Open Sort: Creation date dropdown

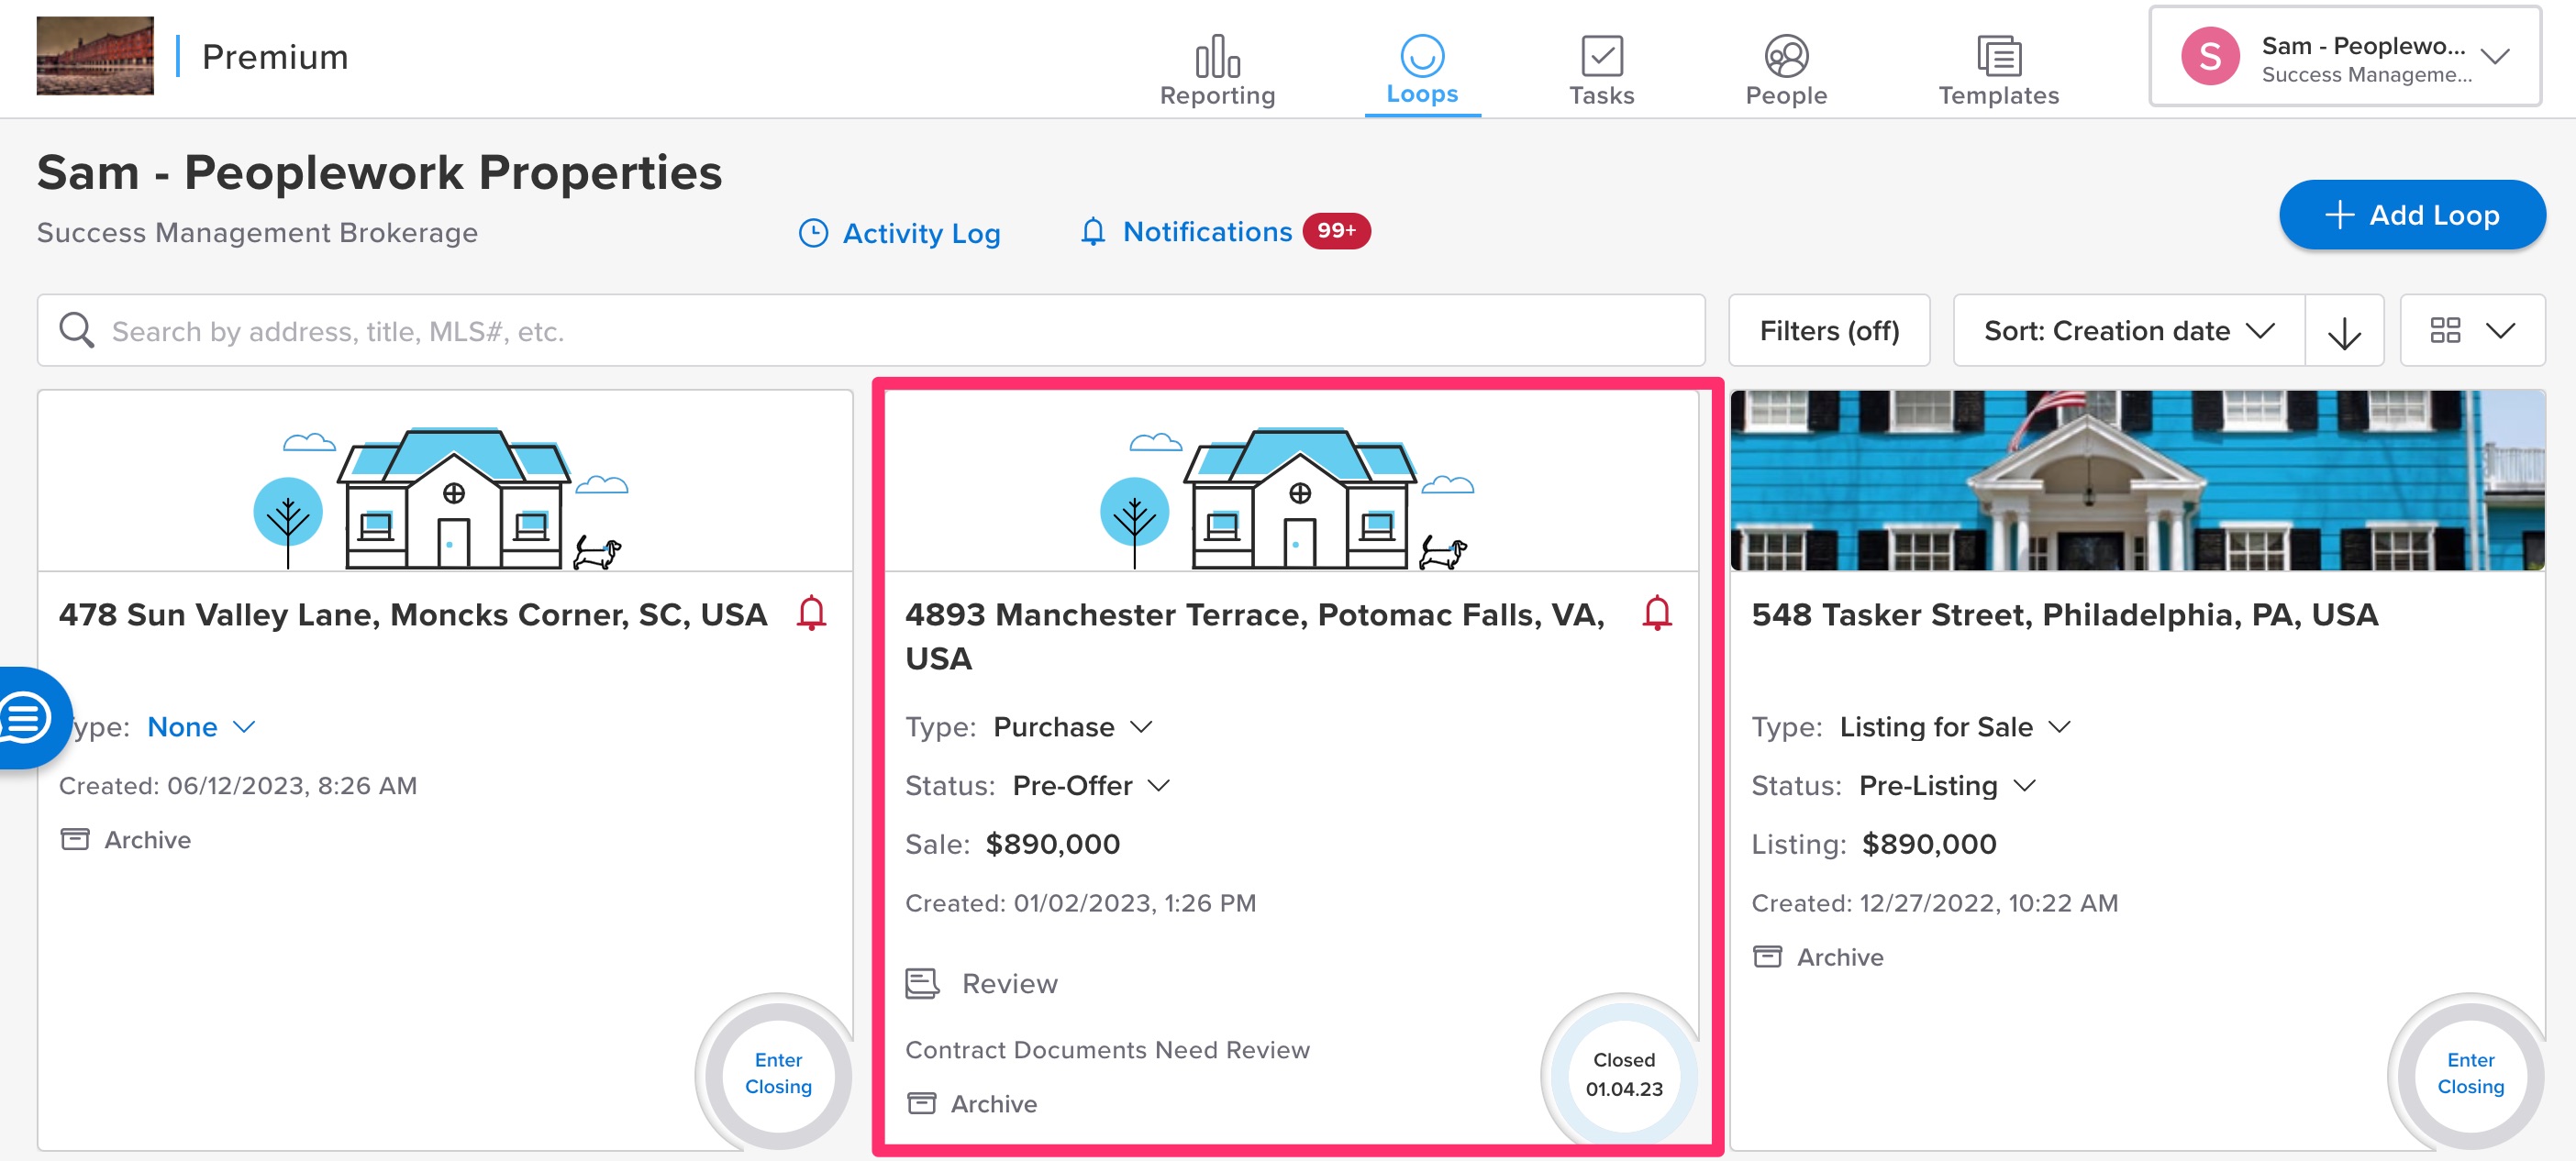pyautogui.click(x=2128, y=331)
